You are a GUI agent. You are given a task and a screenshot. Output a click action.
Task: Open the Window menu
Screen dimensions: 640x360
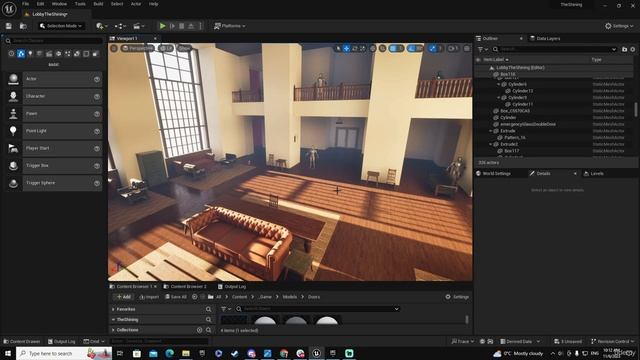tap(59, 4)
